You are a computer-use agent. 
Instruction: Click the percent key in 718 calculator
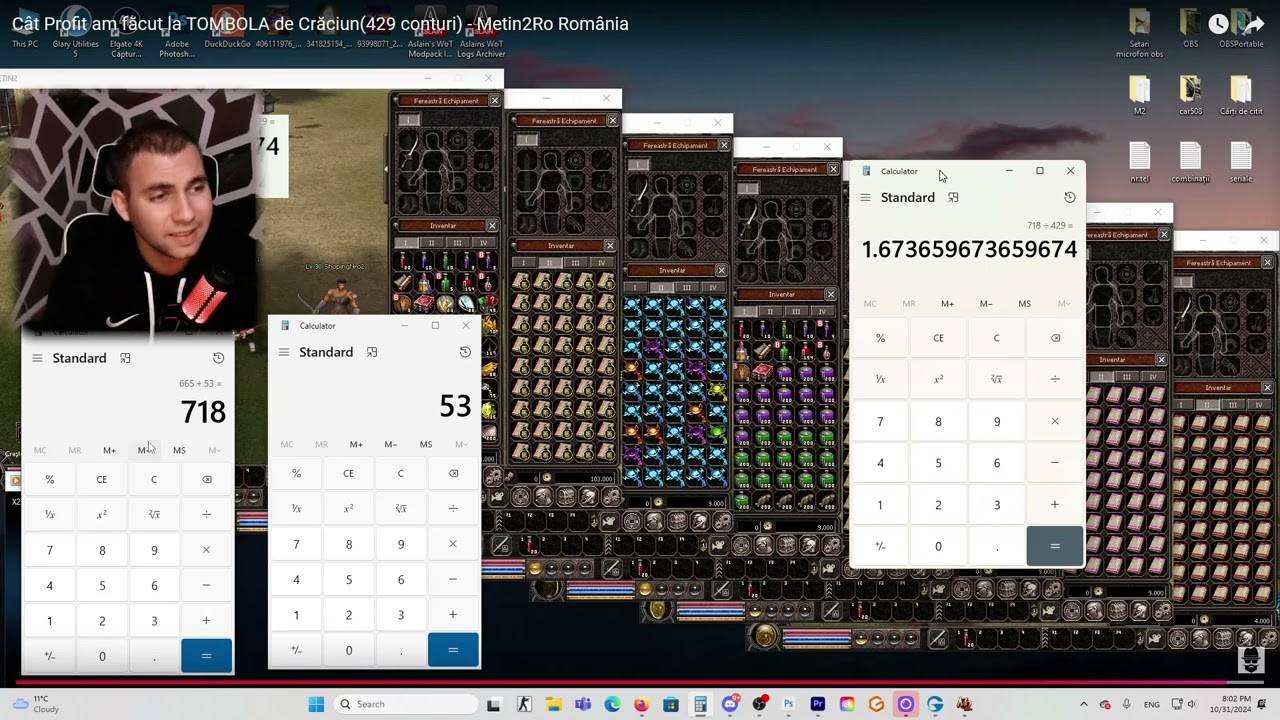click(50, 479)
